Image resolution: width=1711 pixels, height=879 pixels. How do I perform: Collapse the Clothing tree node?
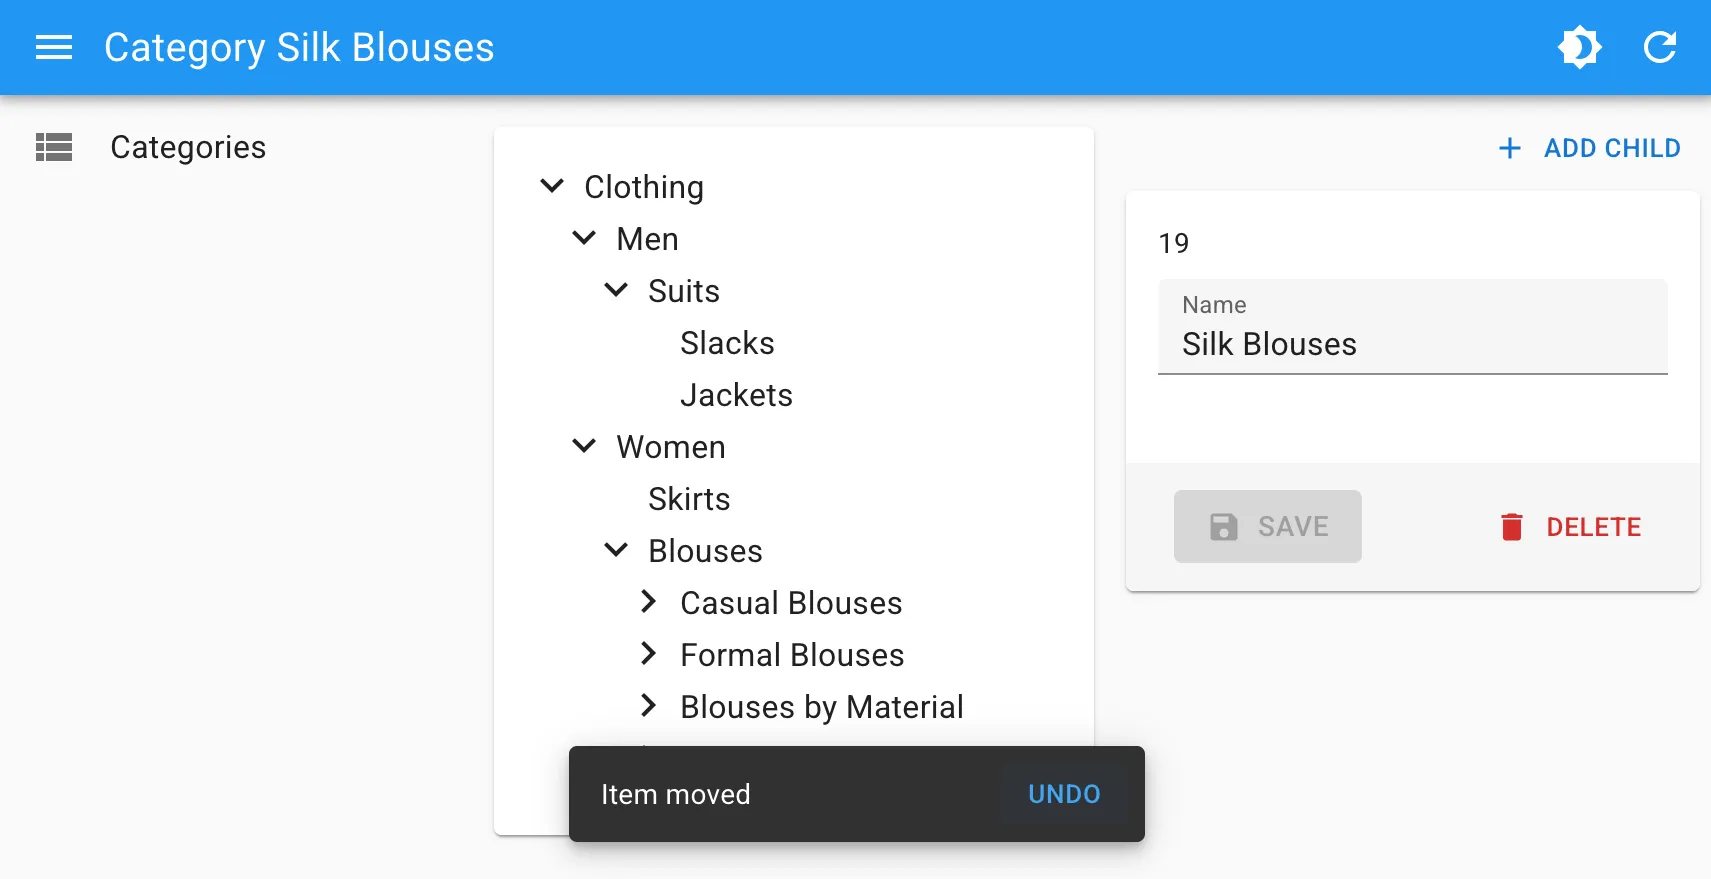552,186
